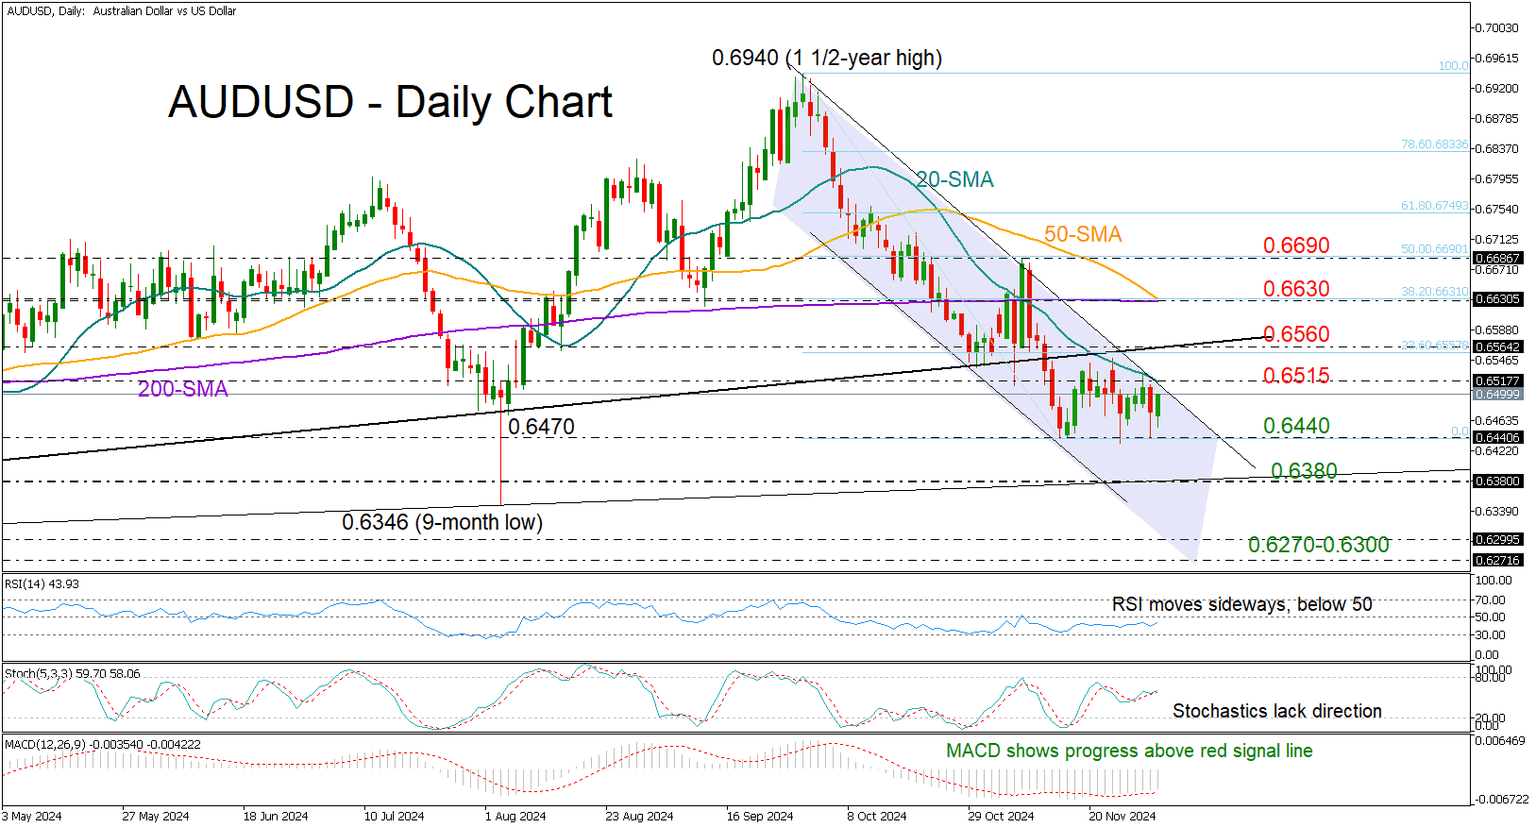1536x828 pixels.
Task: Click the 'Stochastics lack direction' note
Action: [x=1277, y=711]
